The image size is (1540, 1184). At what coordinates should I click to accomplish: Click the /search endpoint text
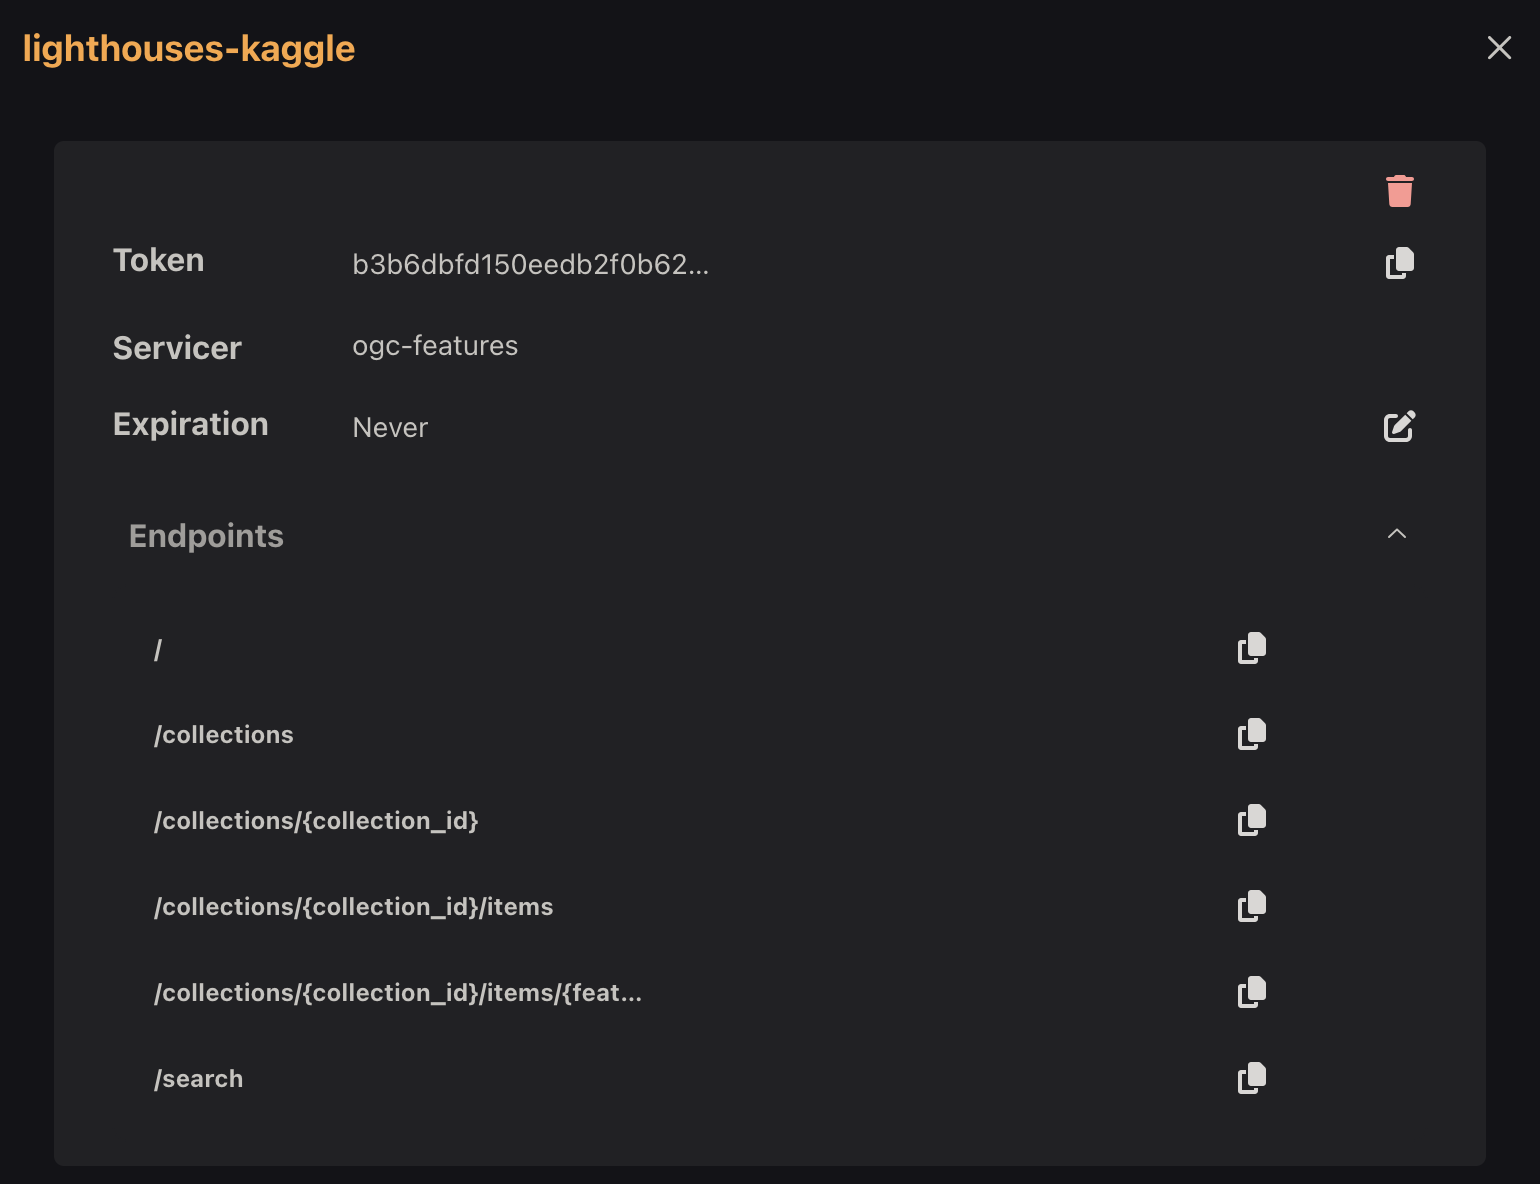[198, 1079]
